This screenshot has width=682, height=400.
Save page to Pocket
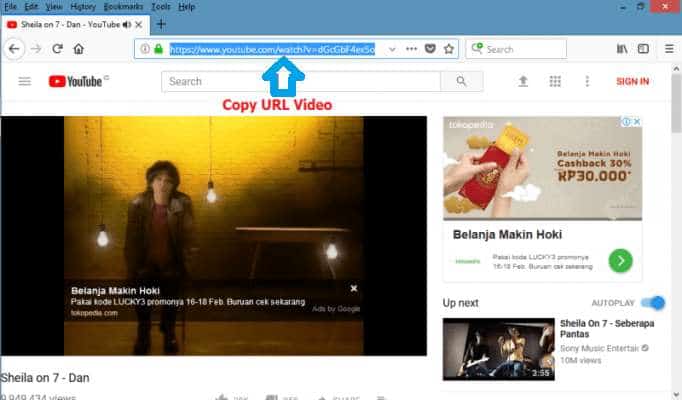click(430, 49)
